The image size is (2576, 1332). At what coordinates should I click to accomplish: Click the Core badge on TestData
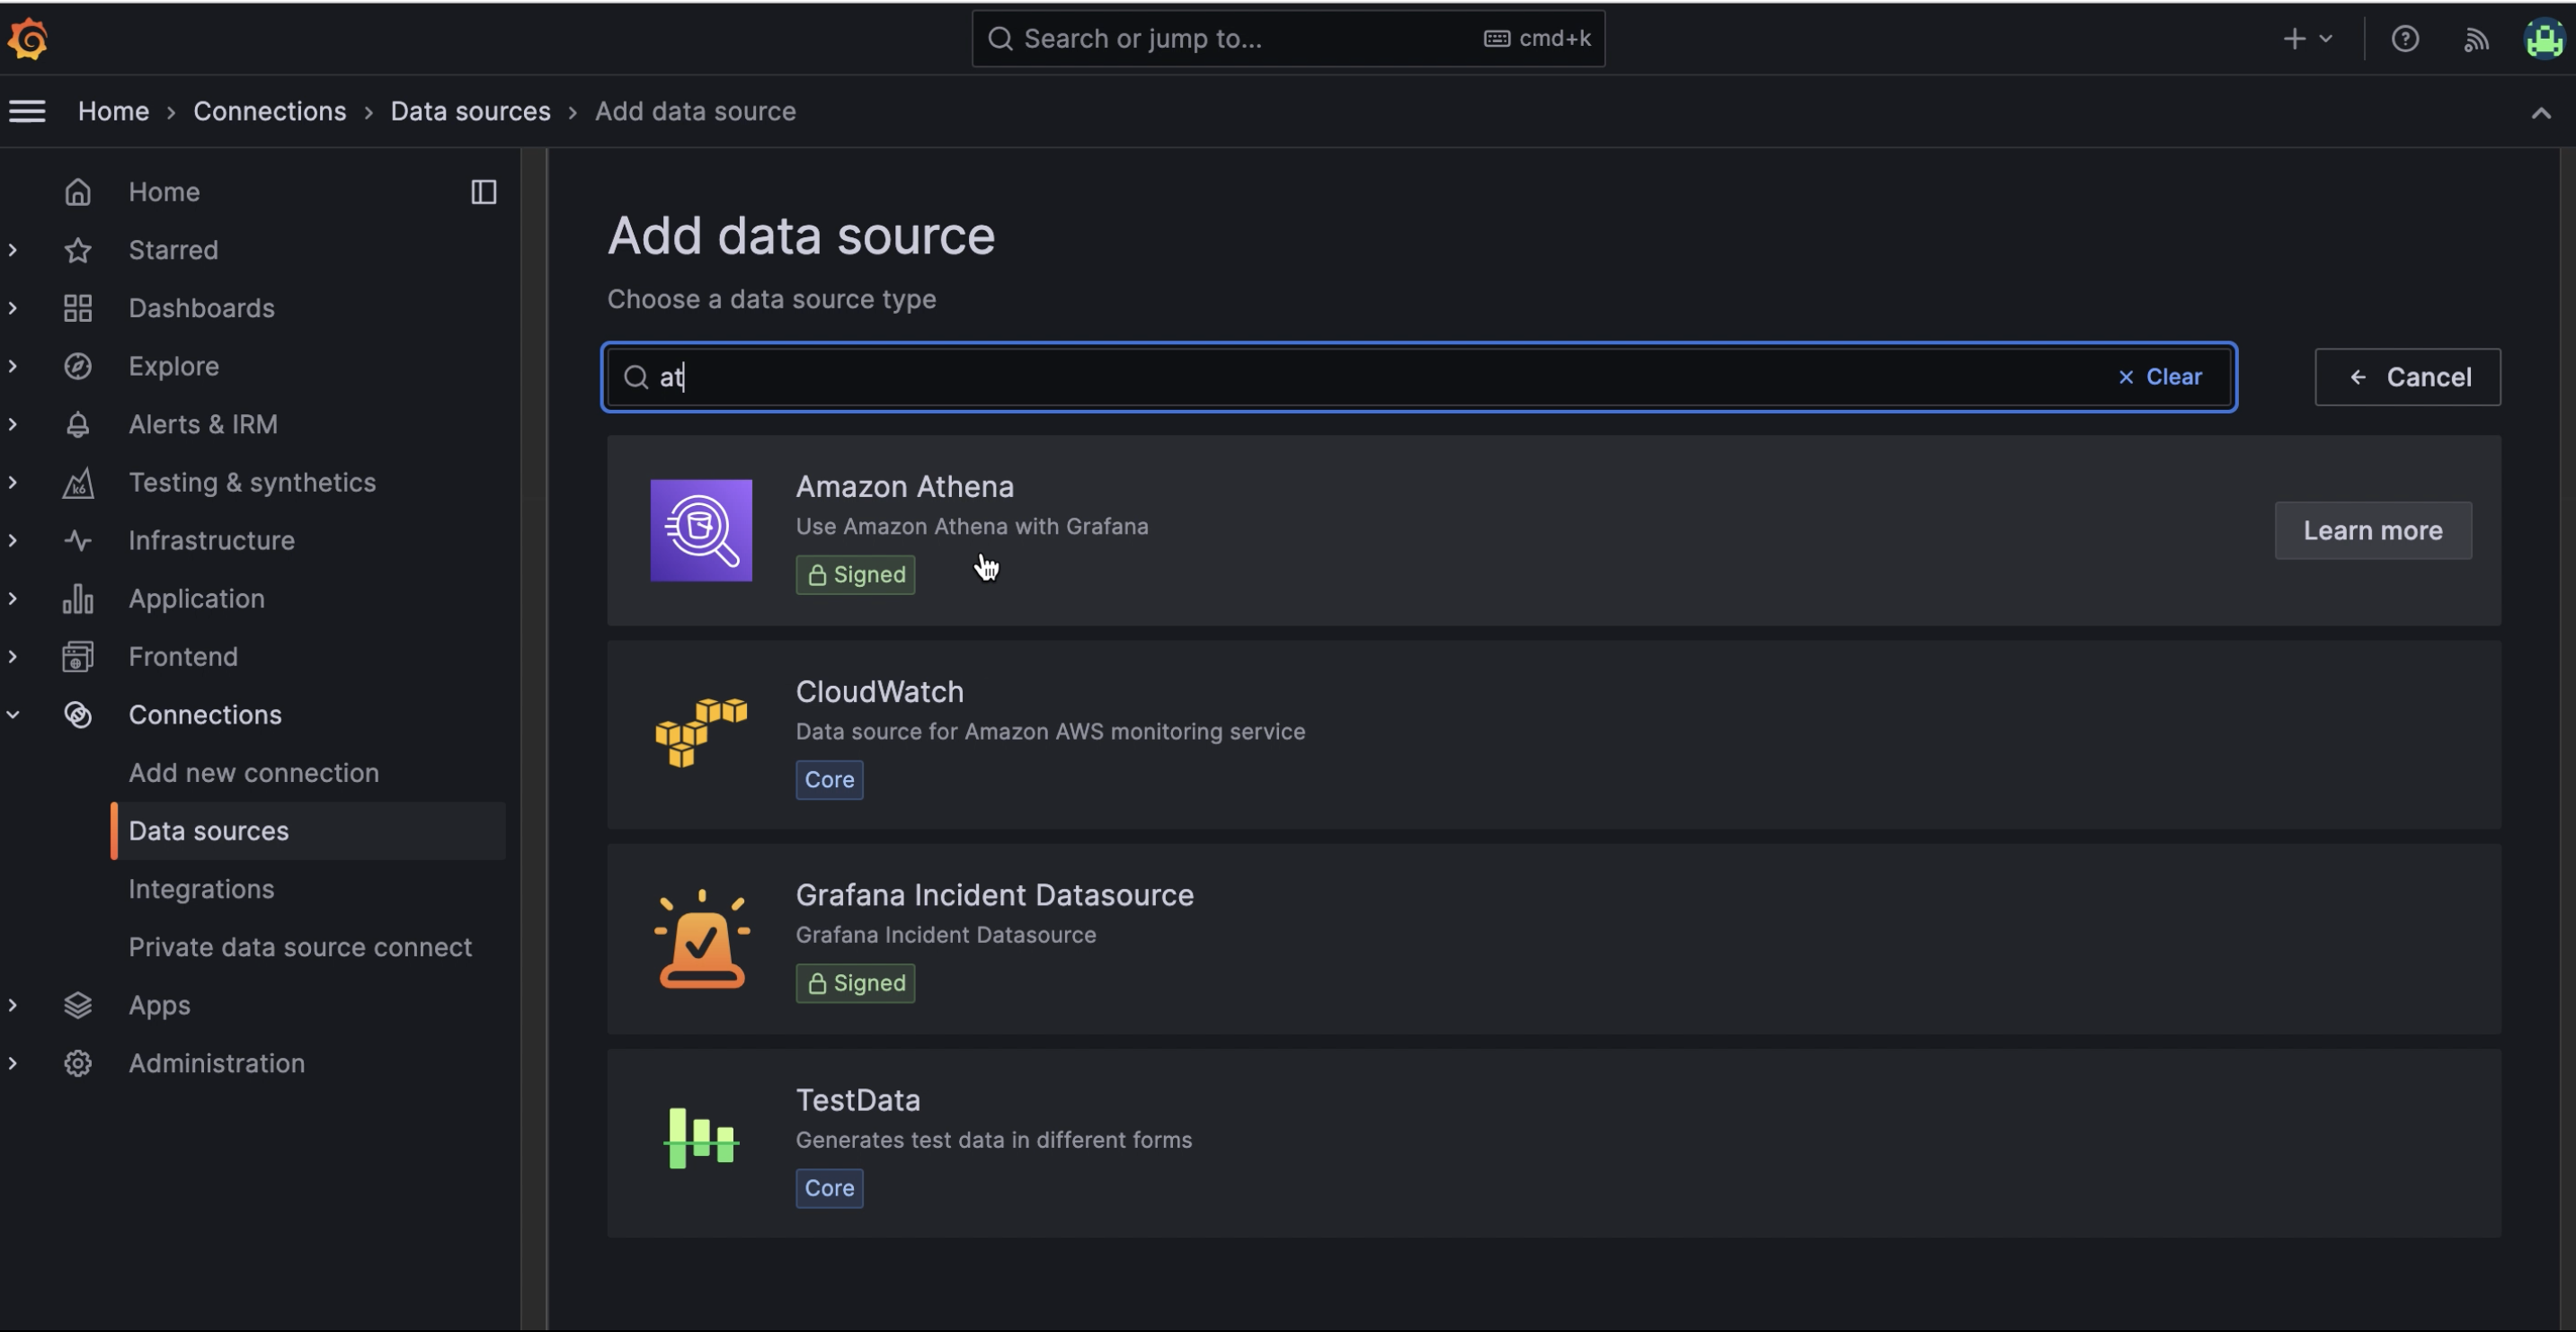[829, 1189]
